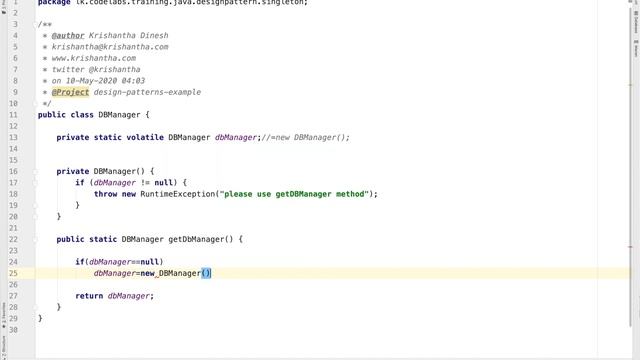640x360 pixels.
Task: Click the throw keyword on line 18
Action: pyautogui.click(x=105, y=194)
